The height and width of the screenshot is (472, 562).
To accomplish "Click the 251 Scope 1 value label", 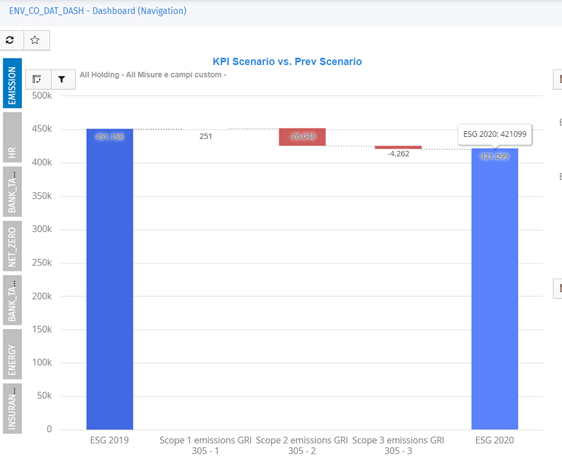I will 206,136.
